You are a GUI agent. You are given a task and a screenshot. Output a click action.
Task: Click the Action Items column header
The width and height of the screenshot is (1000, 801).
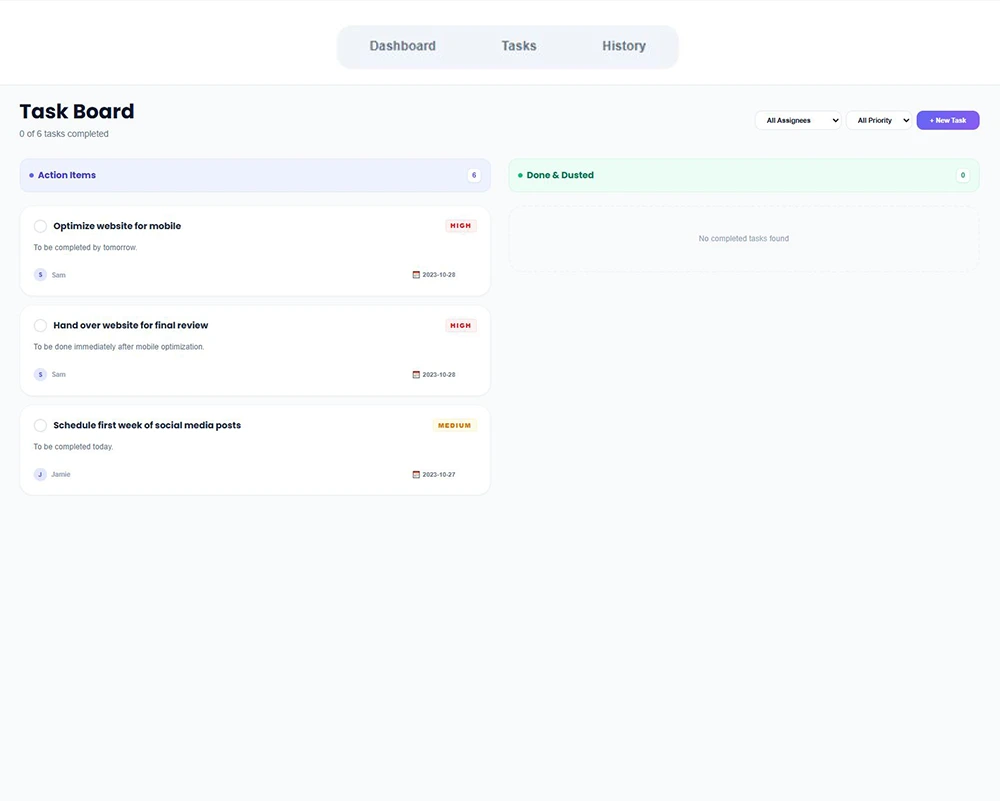point(67,176)
